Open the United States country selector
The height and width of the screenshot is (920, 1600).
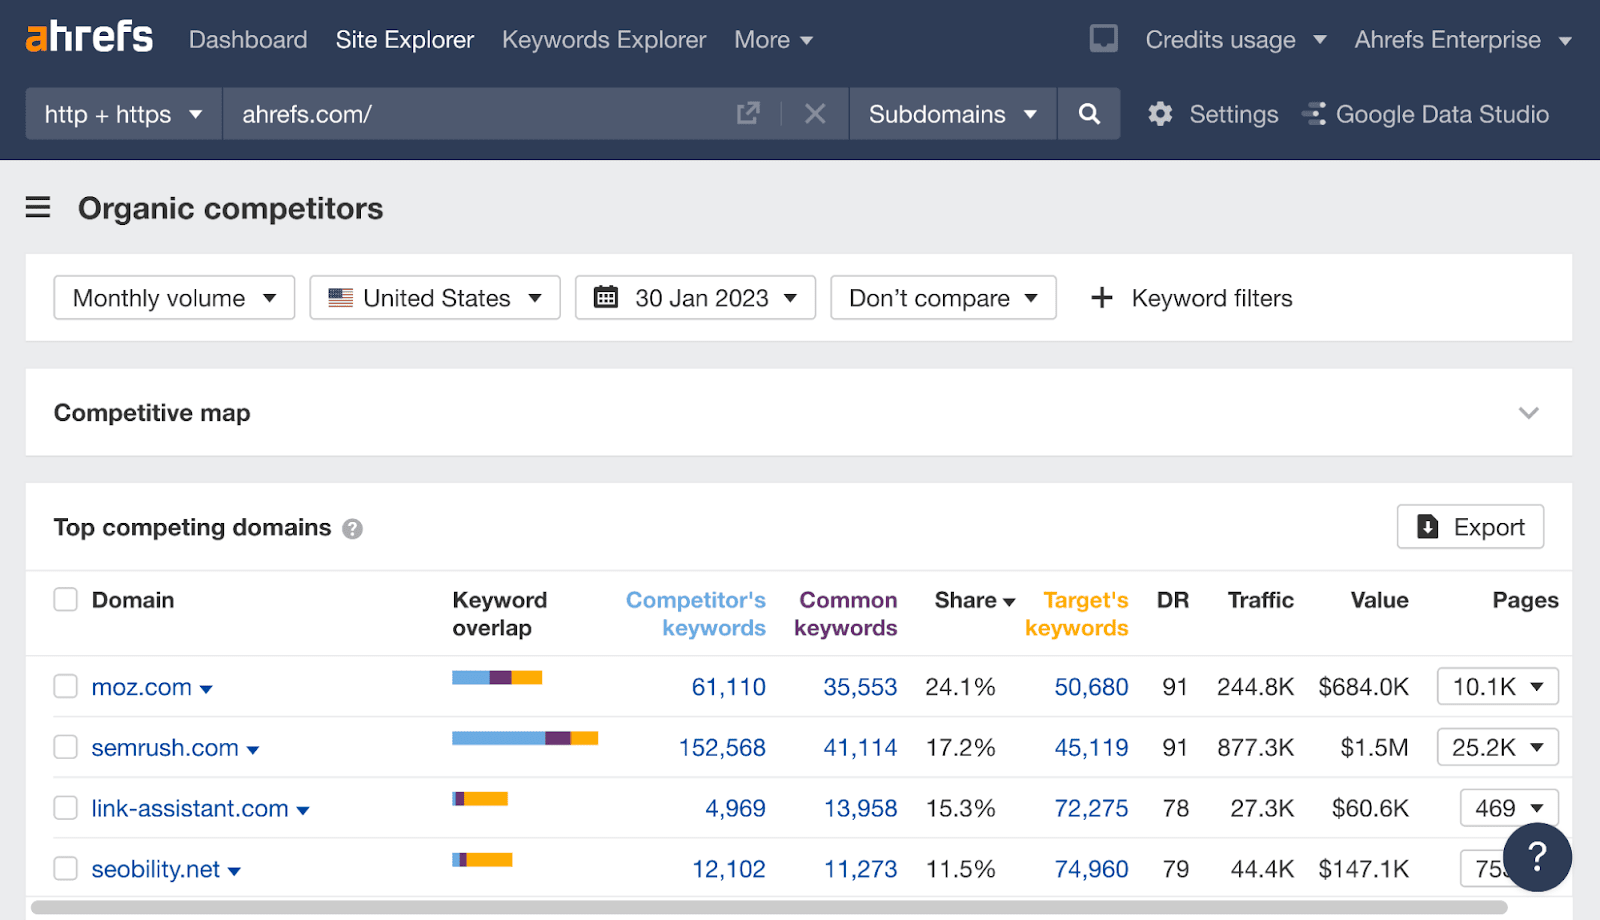[x=434, y=297]
